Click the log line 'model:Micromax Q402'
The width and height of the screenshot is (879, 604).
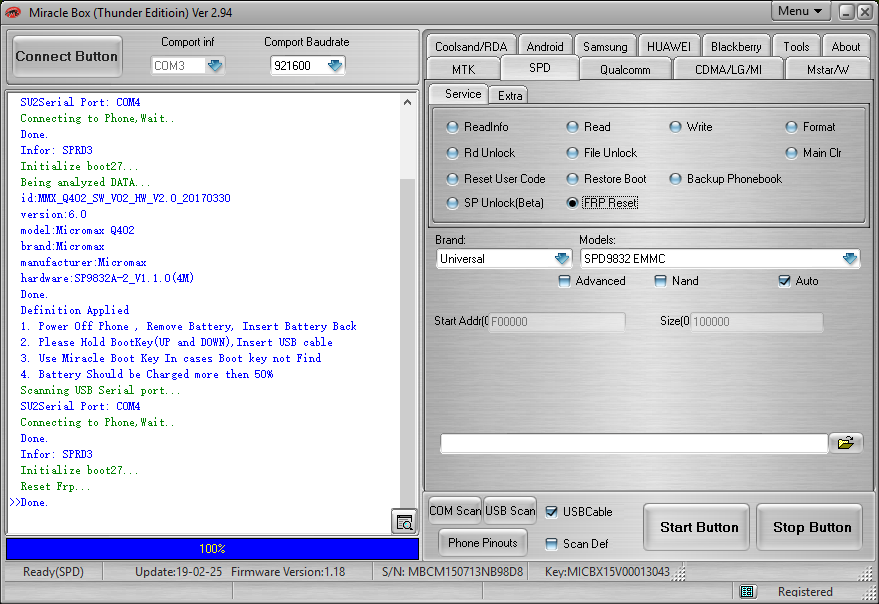point(77,230)
